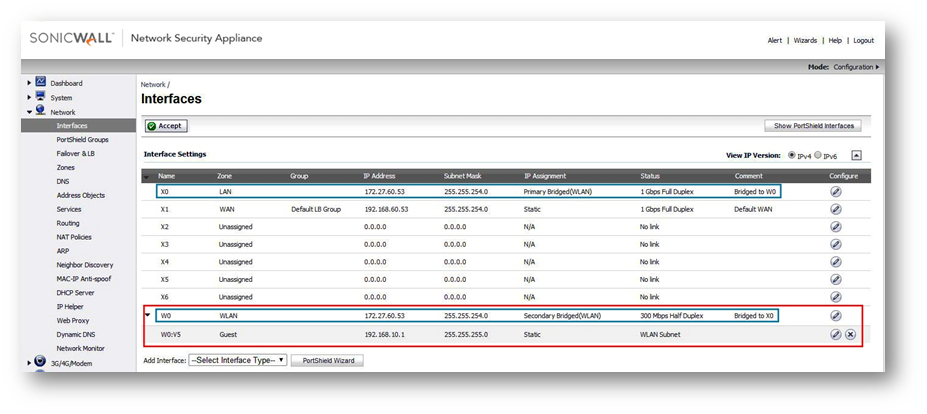
Task: Click the Default LB Group cell
Action: coord(316,209)
